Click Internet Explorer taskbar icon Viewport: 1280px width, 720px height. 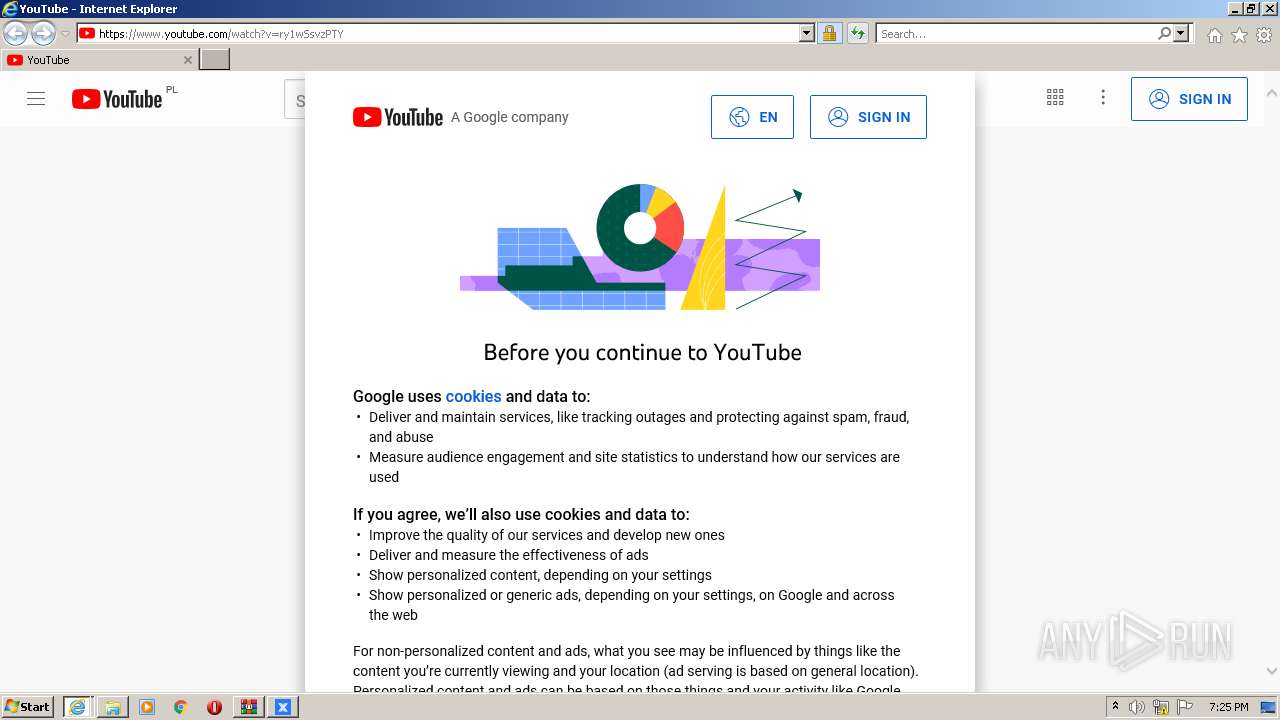tap(77, 707)
